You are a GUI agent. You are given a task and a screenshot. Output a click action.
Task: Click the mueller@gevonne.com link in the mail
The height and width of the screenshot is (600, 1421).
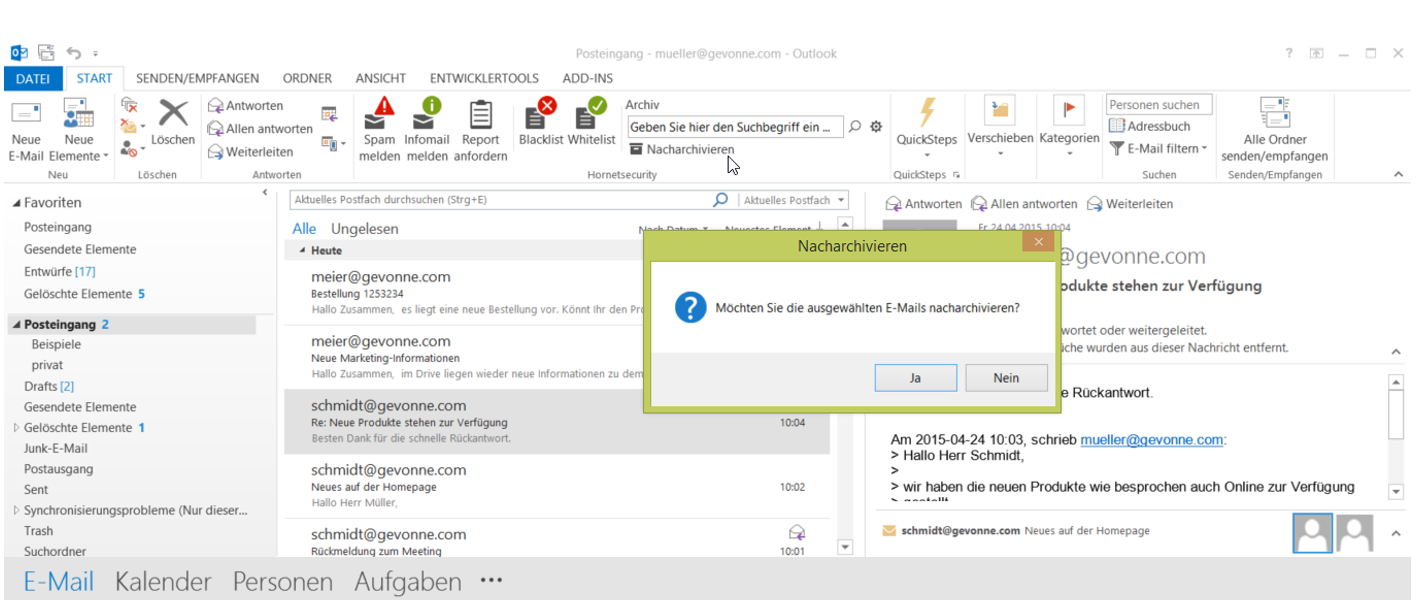coord(1151,440)
